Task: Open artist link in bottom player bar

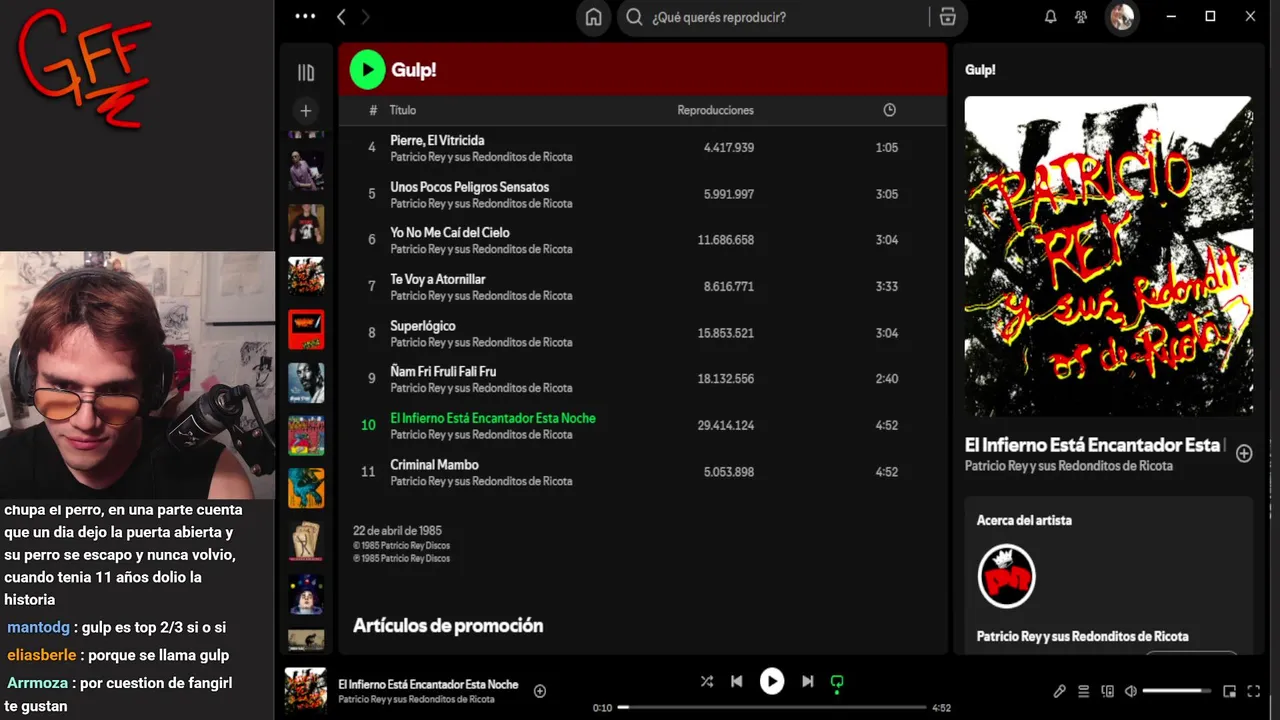Action: click(x=416, y=700)
